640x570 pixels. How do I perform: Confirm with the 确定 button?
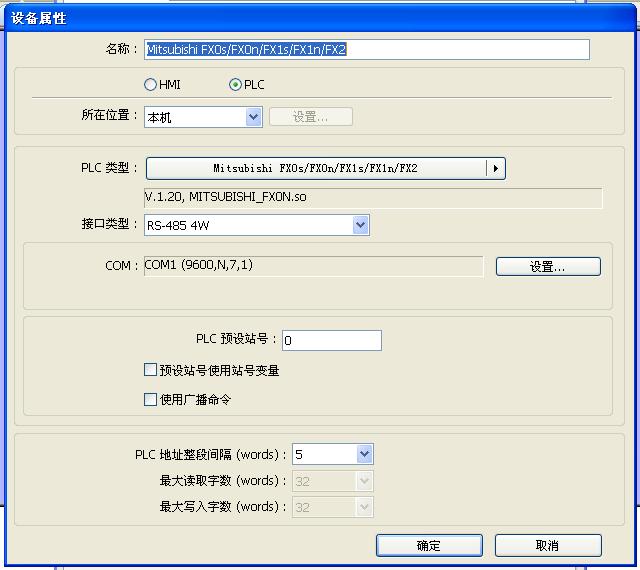428,545
